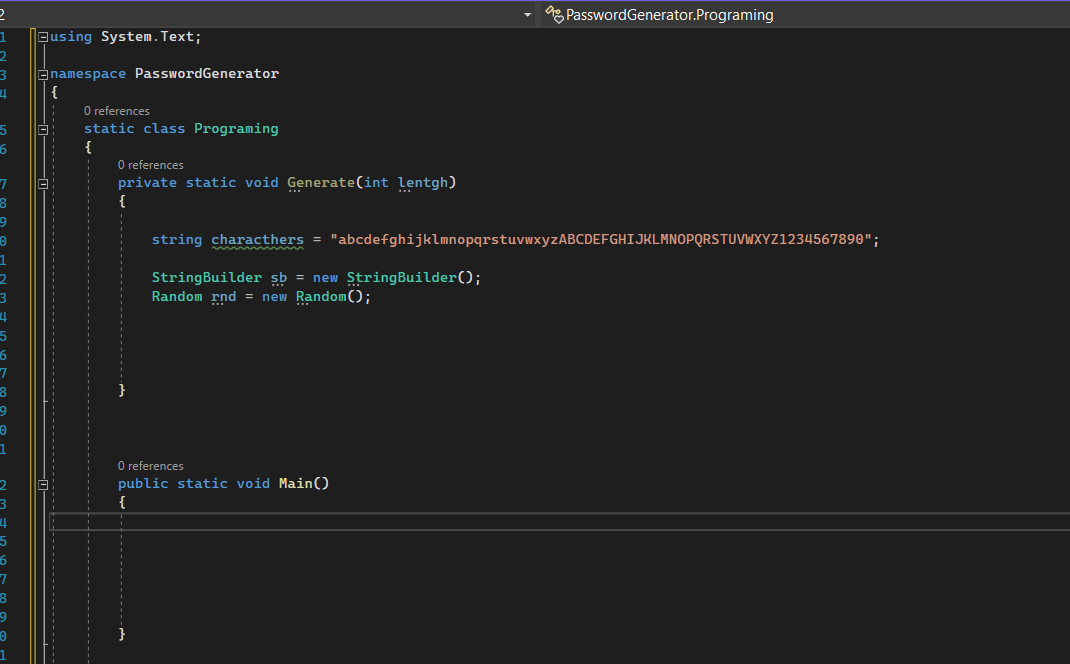Image resolution: width=1070 pixels, height=664 pixels.
Task: Click the using keyword on the first line
Action: coord(71,37)
